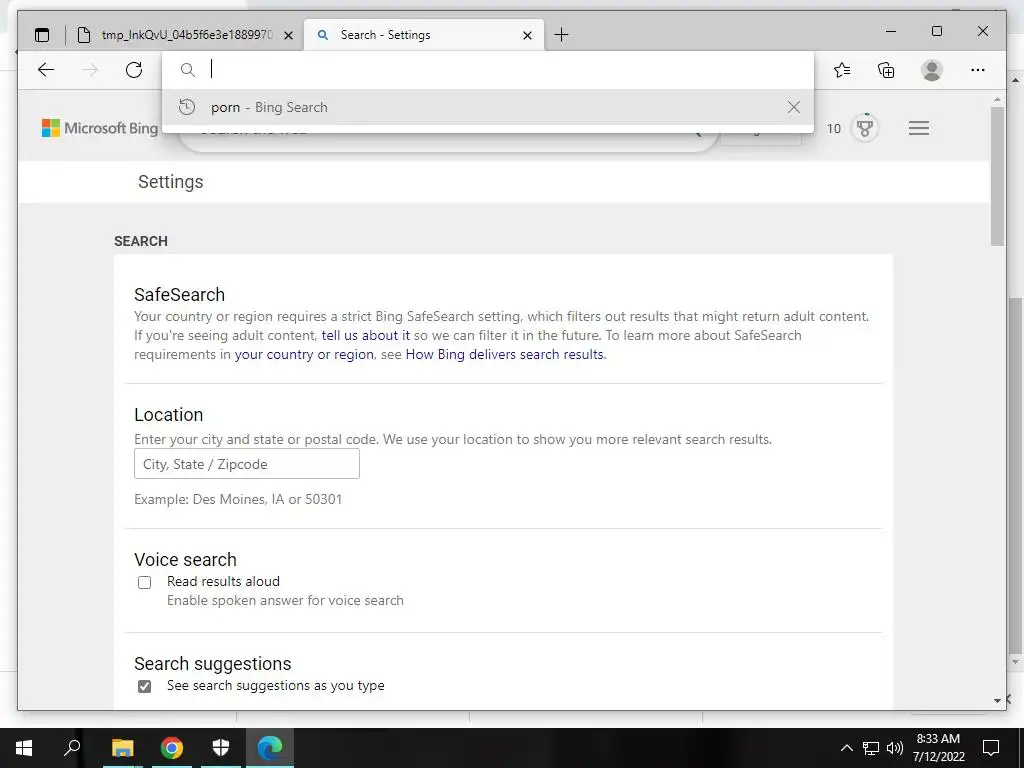
Task: Open the Favorites star list icon
Action: (842, 70)
